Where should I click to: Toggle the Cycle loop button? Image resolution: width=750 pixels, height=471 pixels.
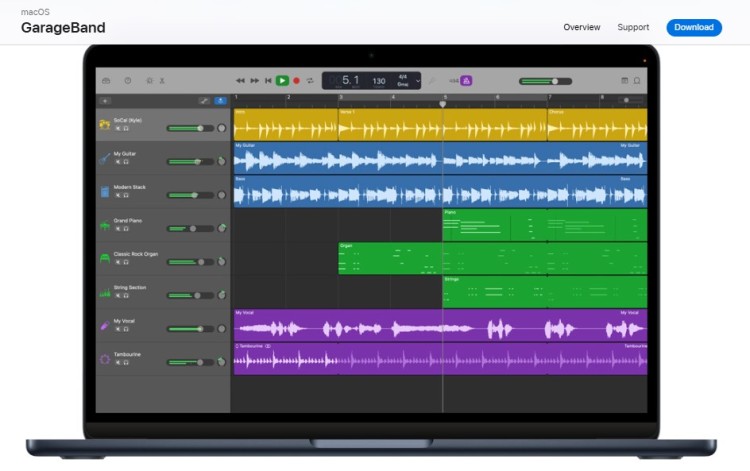tap(310, 81)
